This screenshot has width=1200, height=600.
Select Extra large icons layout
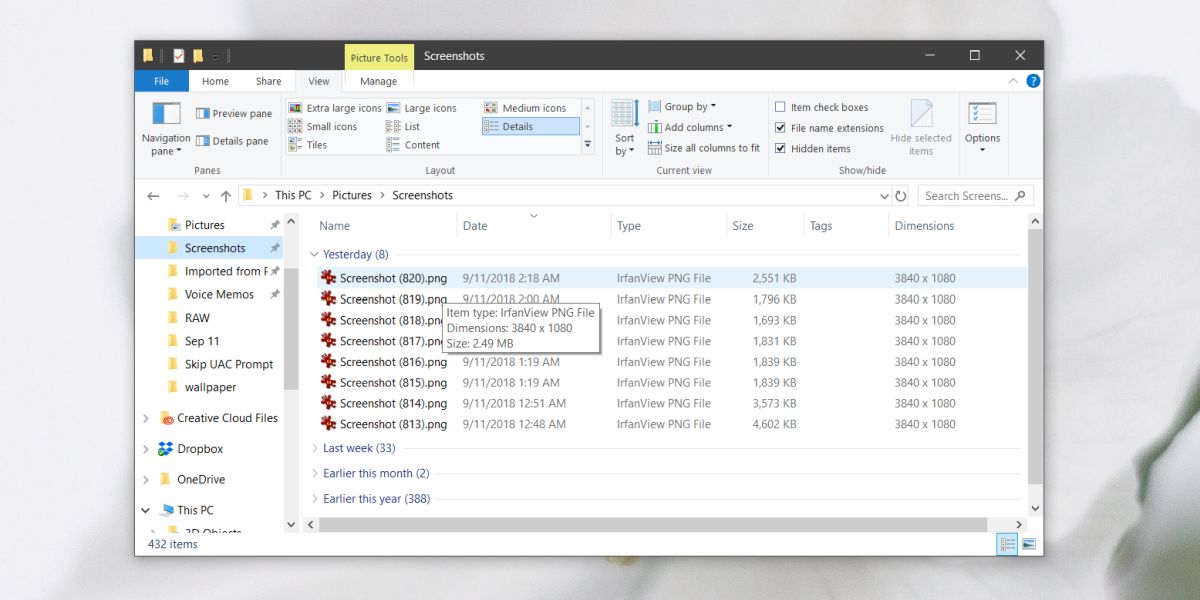coord(335,108)
